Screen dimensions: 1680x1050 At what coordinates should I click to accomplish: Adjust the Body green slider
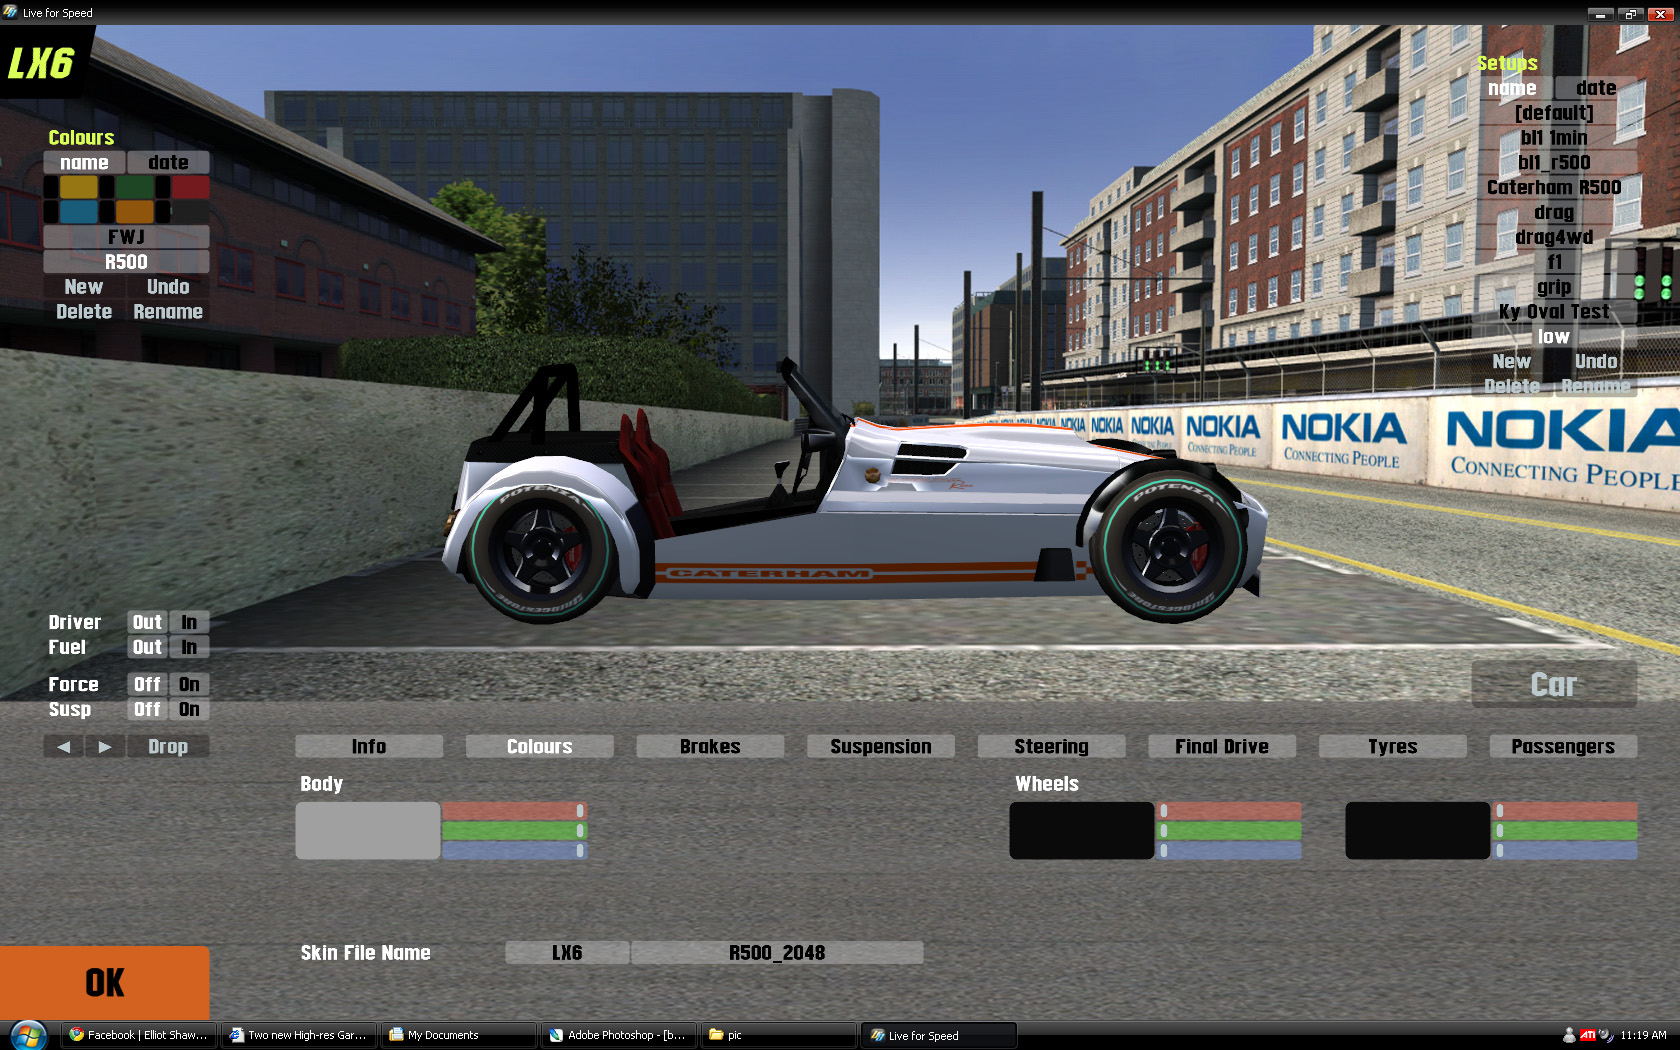(x=514, y=830)
